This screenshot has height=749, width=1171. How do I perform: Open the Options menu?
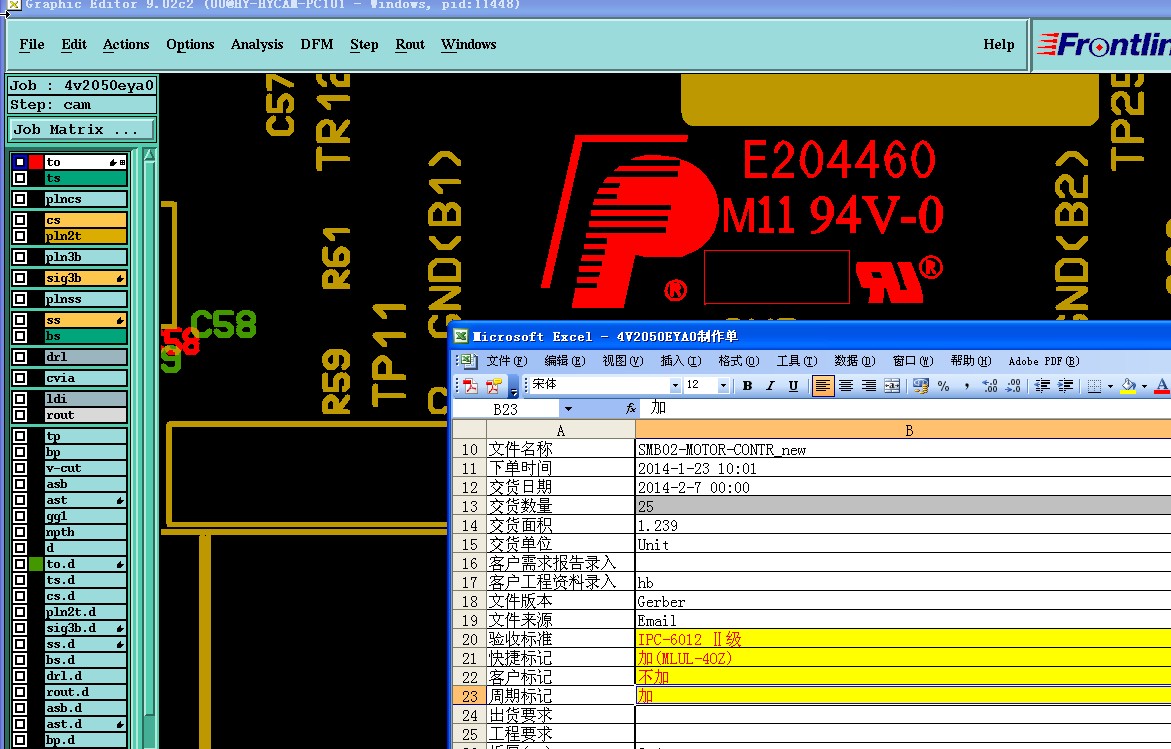point(190,45)
